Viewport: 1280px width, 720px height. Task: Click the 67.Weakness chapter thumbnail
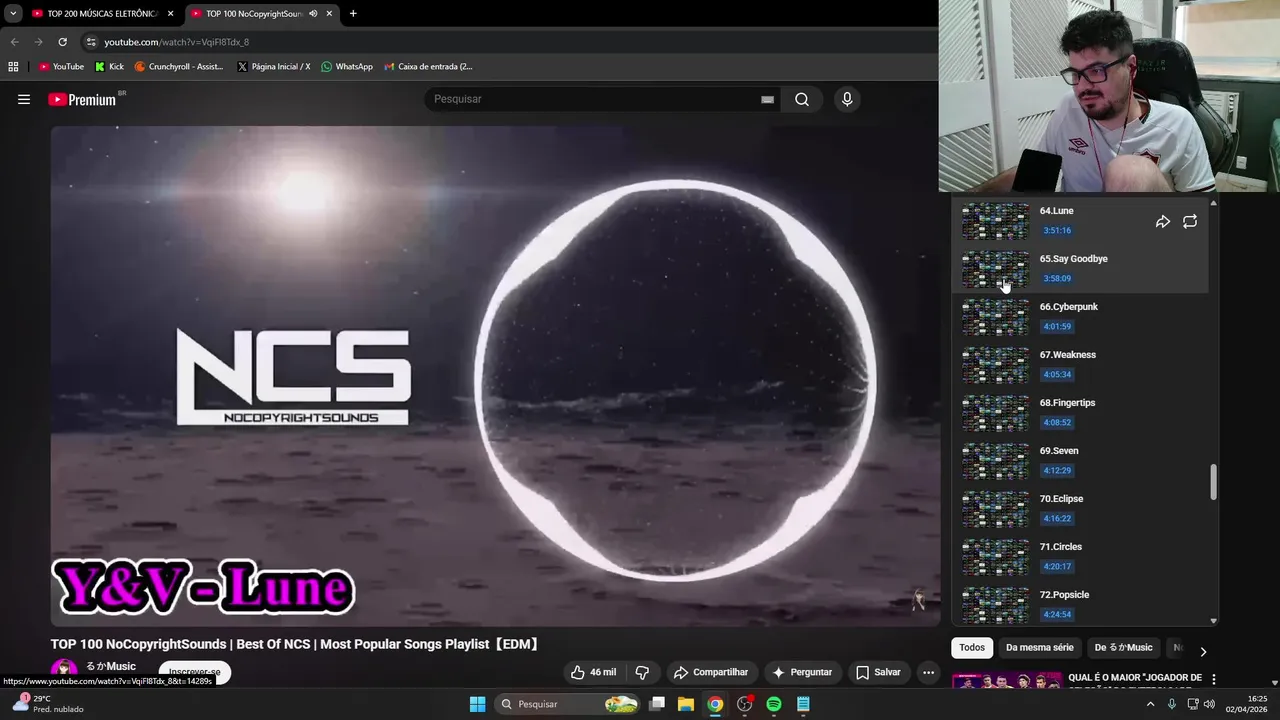(995, 366)
